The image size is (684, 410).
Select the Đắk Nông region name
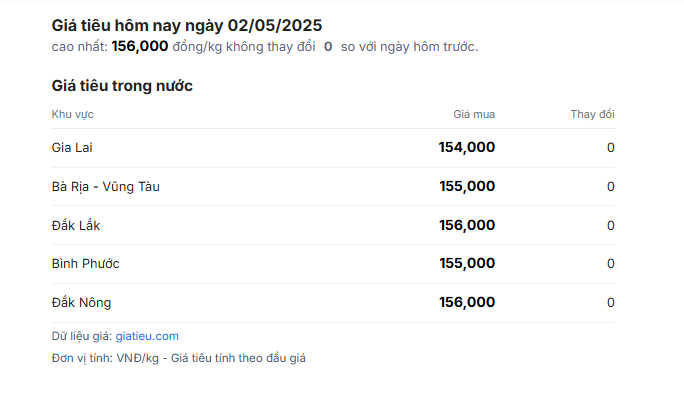pos(82,302)
